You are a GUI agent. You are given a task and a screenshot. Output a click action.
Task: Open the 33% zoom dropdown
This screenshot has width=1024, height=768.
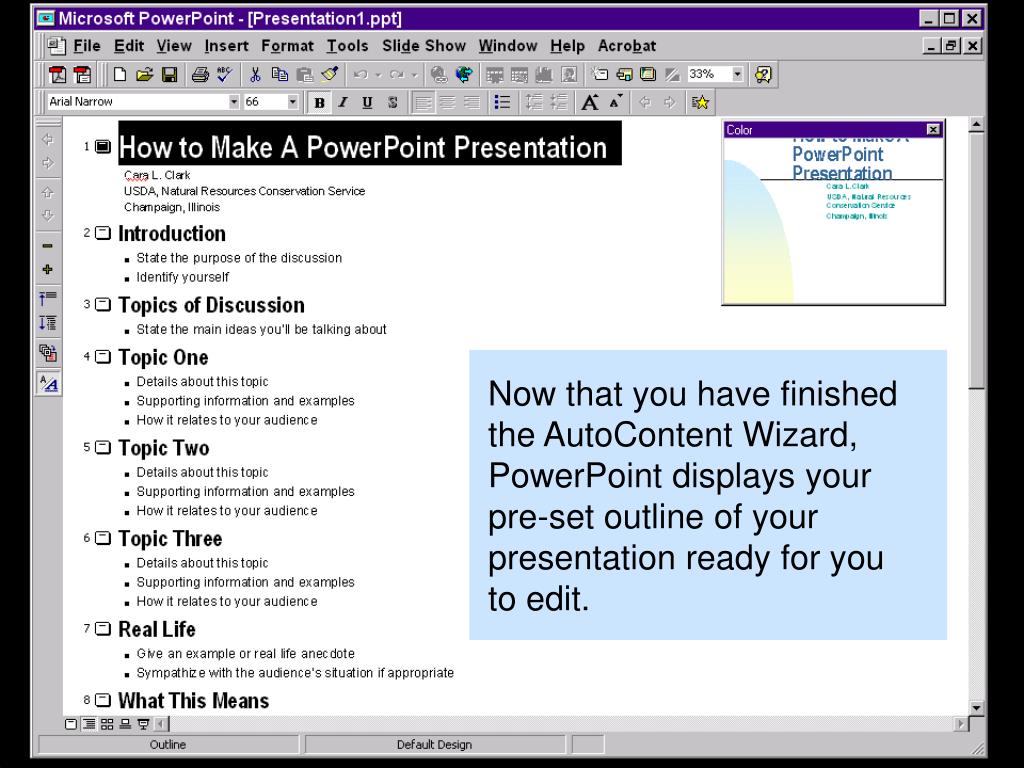pyautogui.click(x=738, y=74)
